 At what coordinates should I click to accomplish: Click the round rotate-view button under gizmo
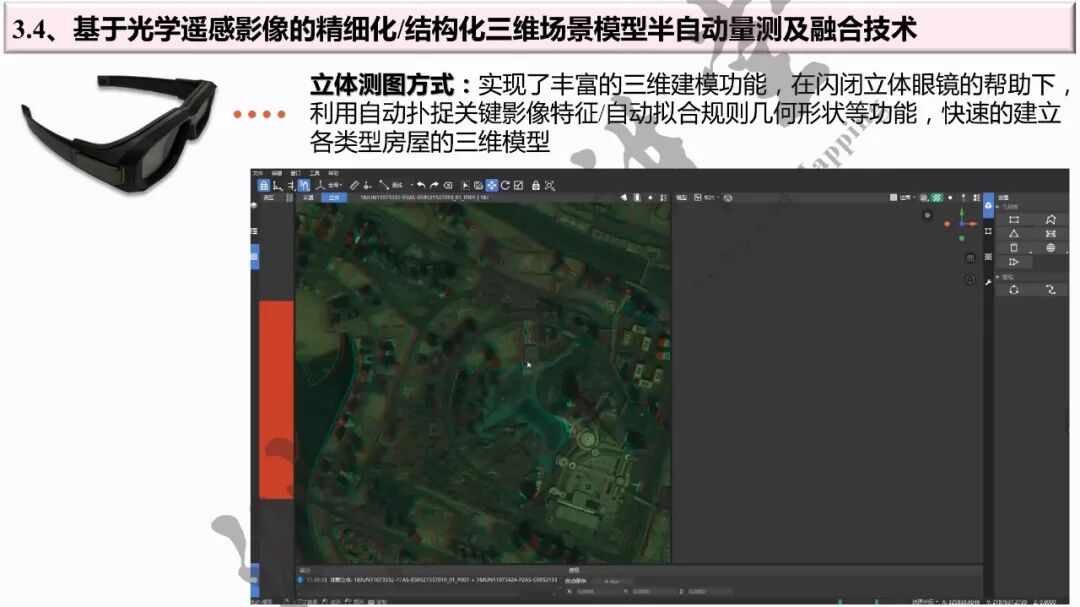(x=970, y=280)
